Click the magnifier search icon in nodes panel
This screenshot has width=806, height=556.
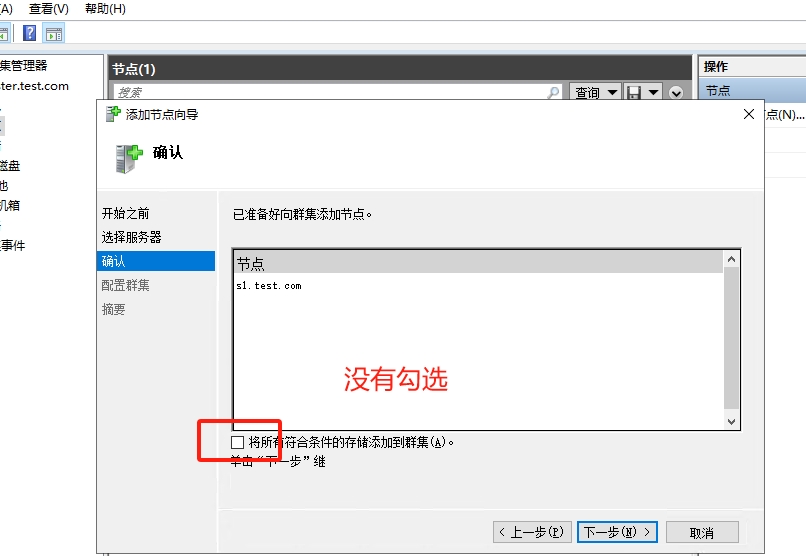coord(553,92)
